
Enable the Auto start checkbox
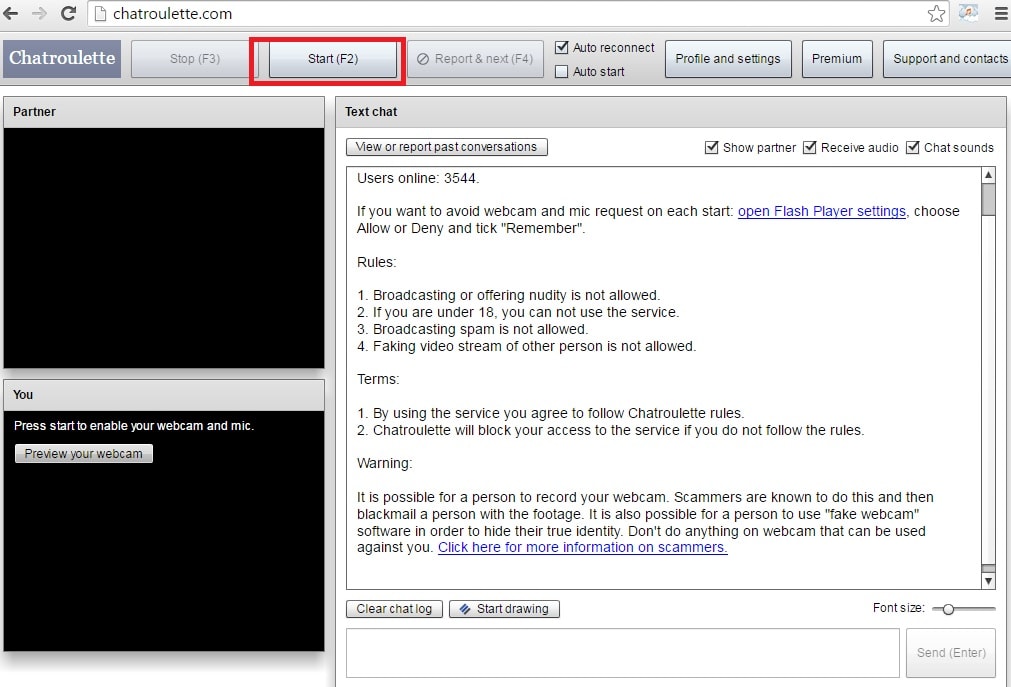pyautogui.click(x=562, y=71)
